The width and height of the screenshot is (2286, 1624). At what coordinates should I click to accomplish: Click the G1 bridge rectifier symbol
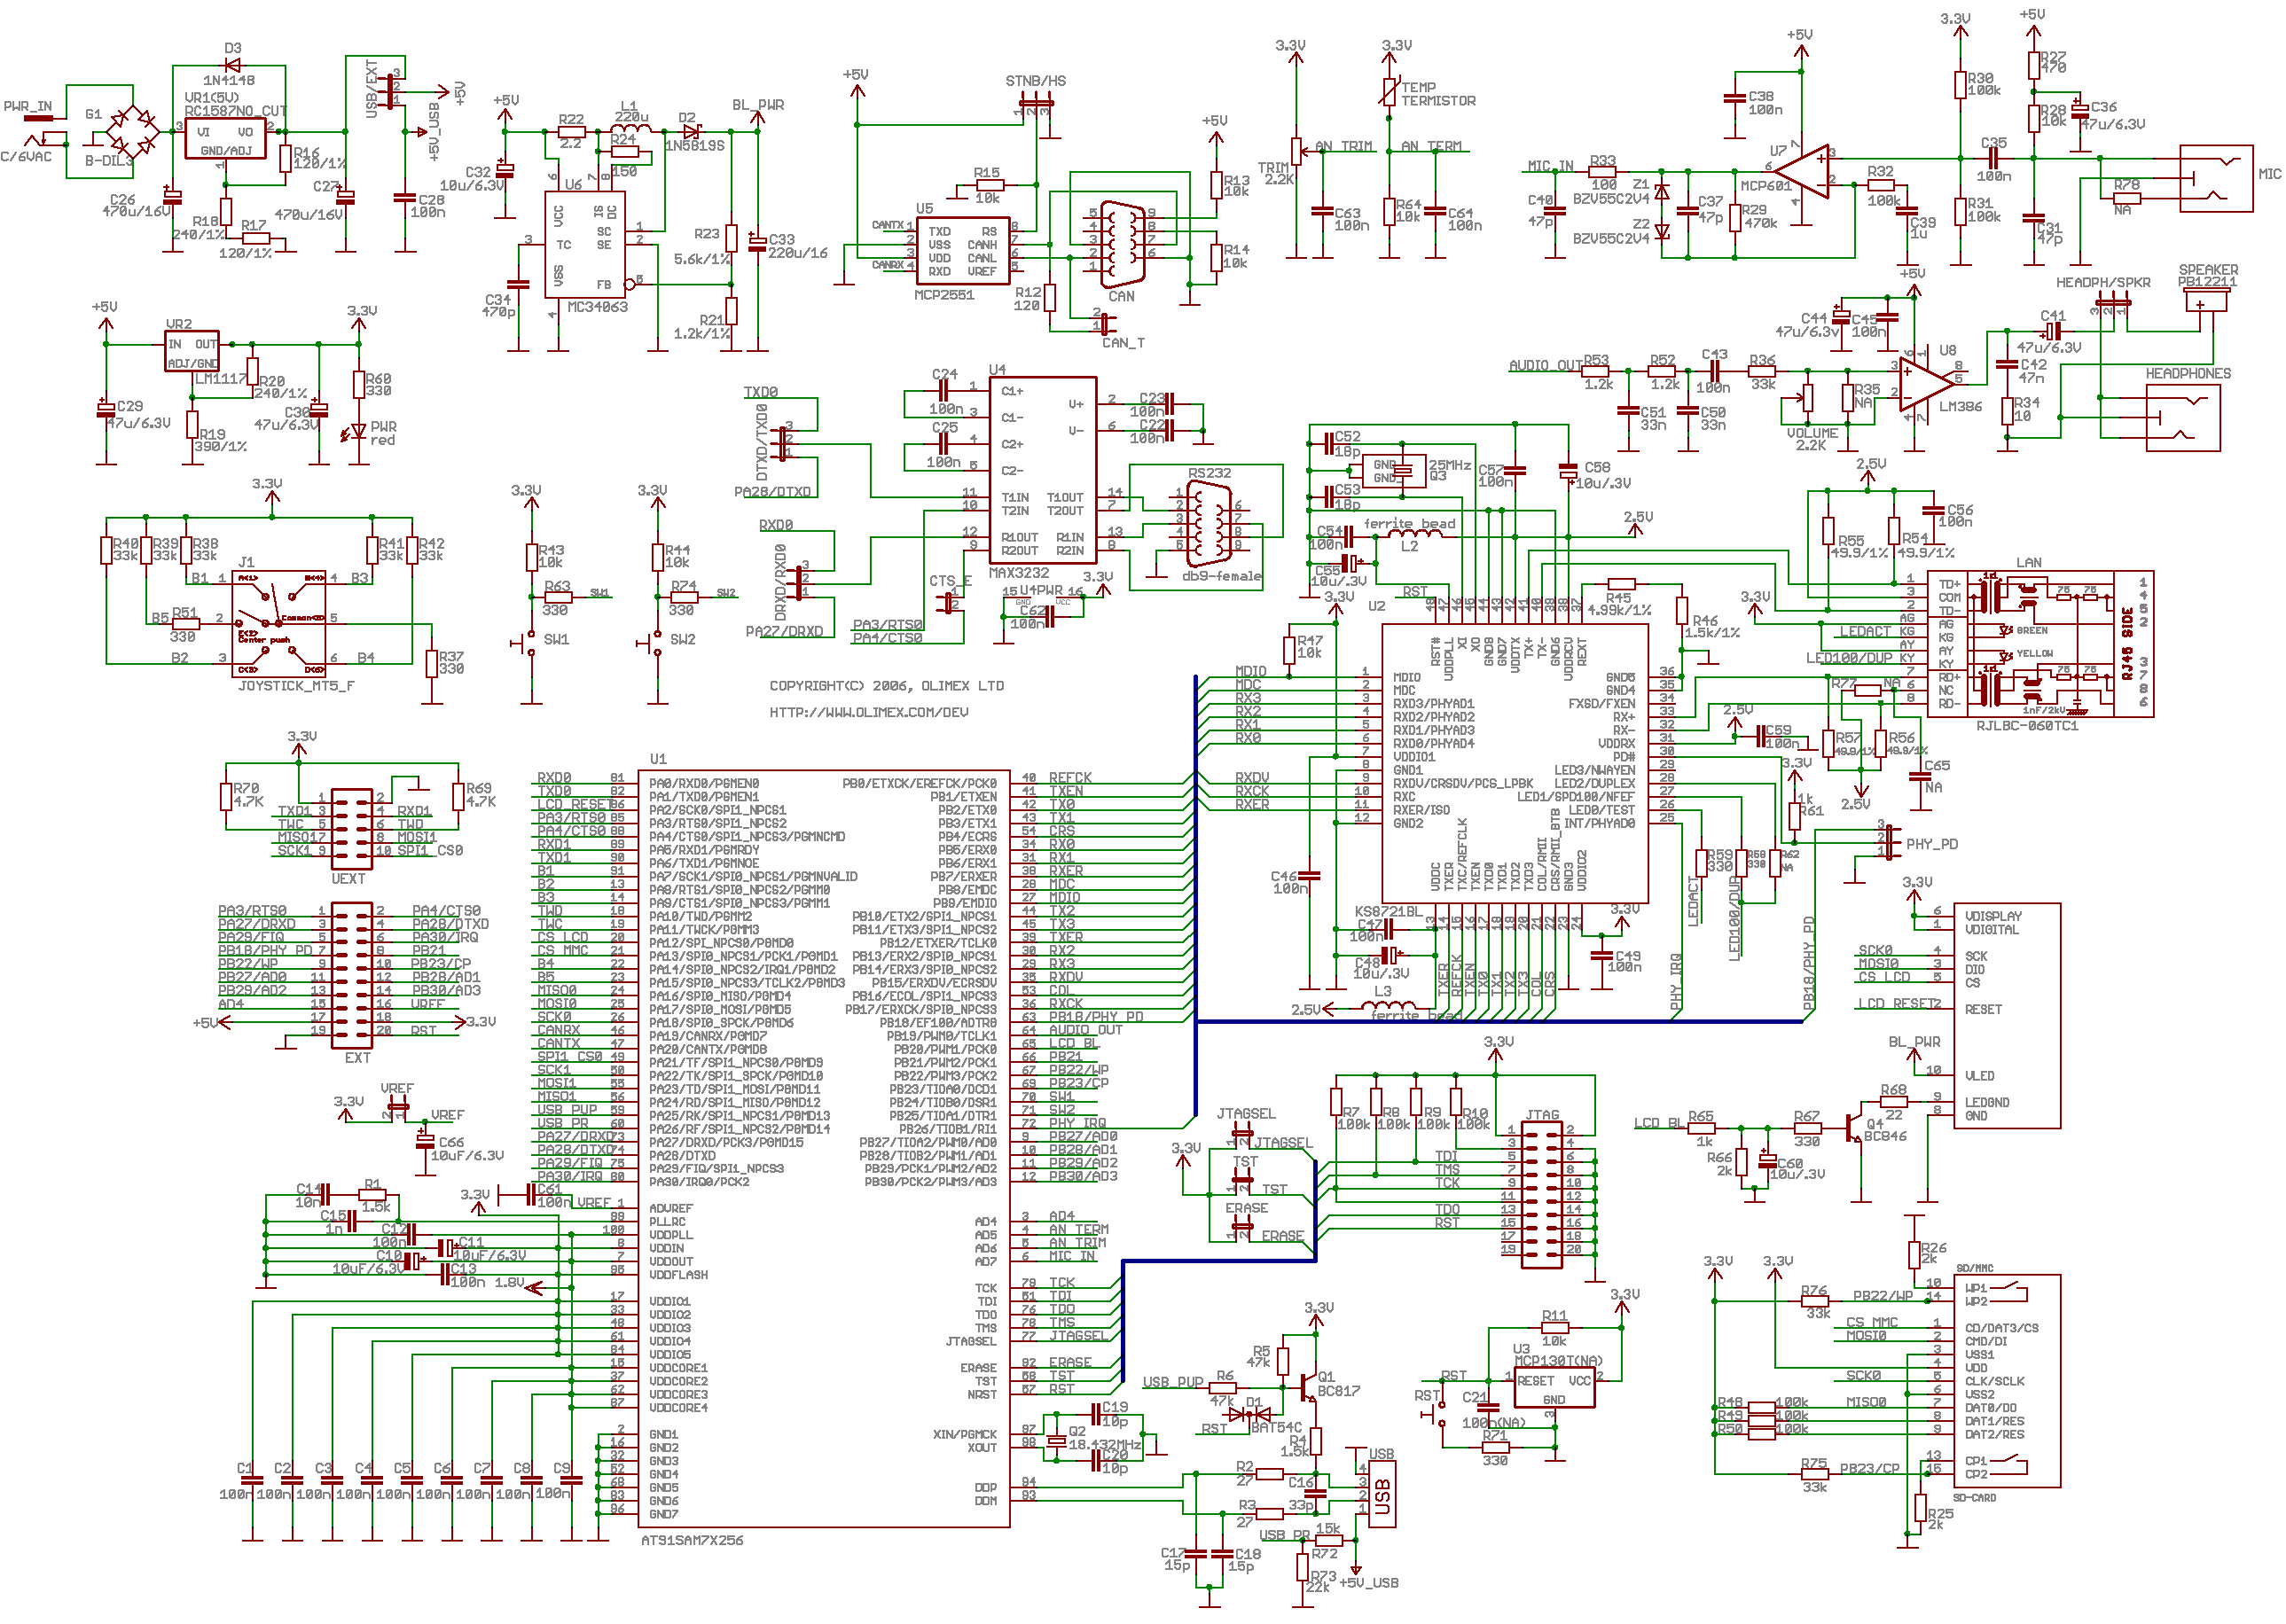[132, 131]
